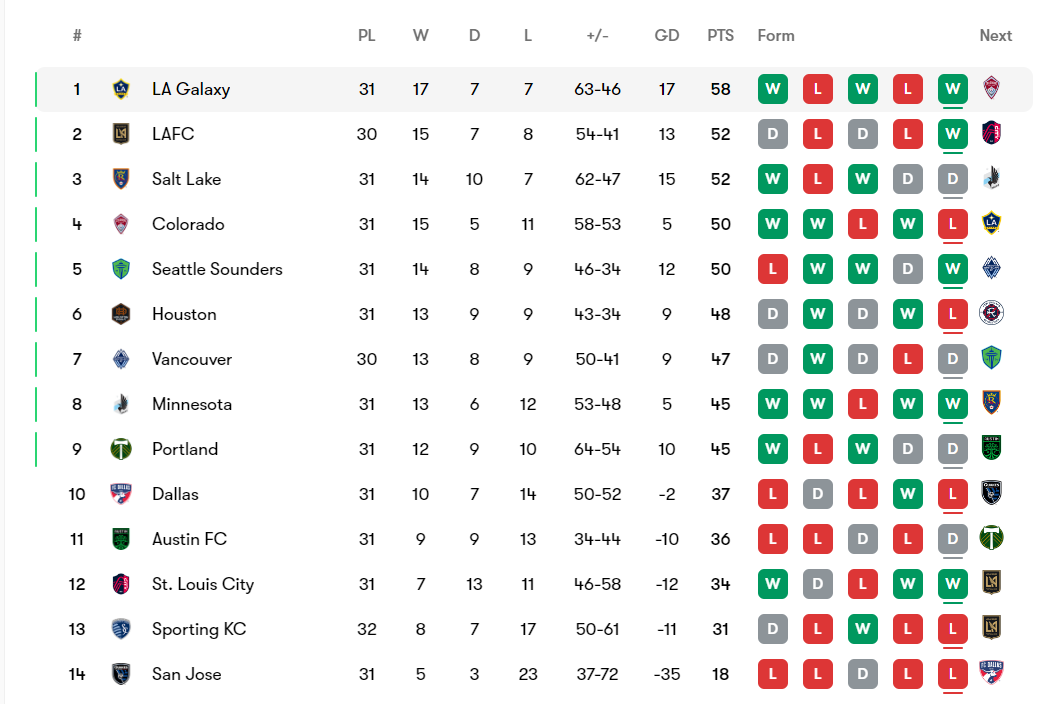The image size is (1053, 704).
Task: Open LA Galaxy's next opponent crest
Action: pyautogui.click(x=991, y=89)
